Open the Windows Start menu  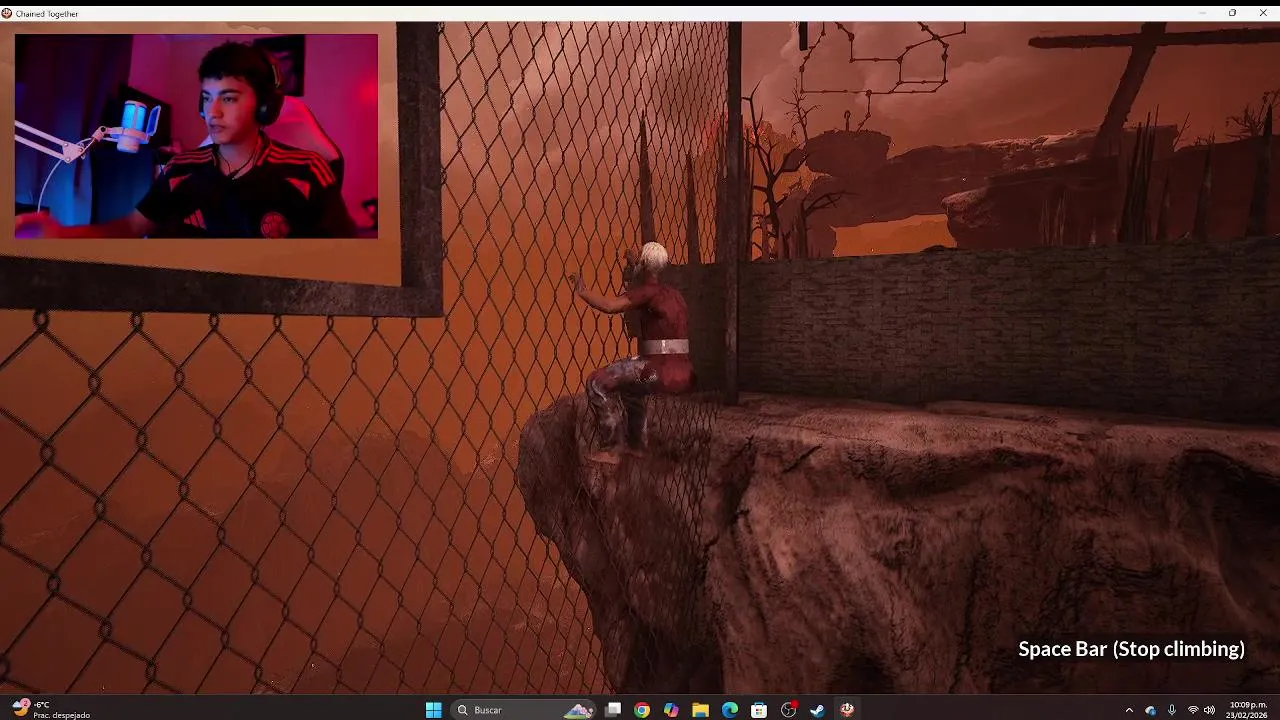point(433,710)
